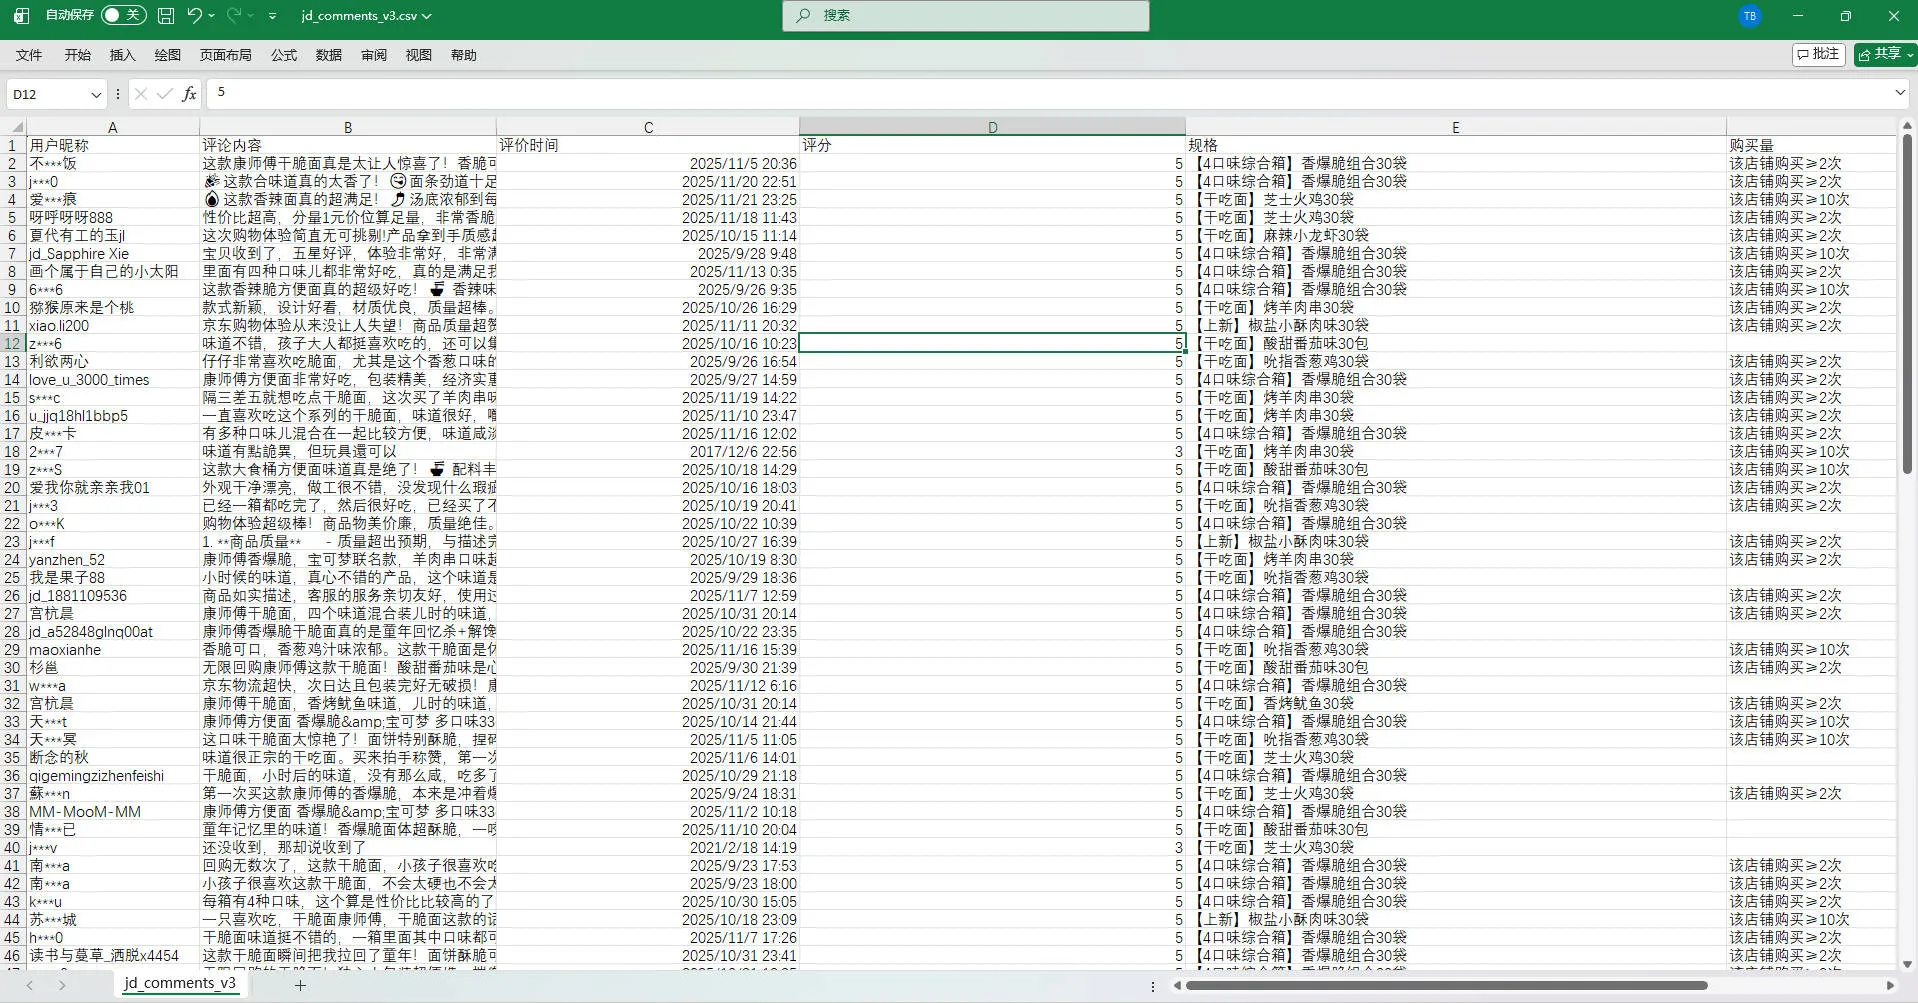Expand the Name Box dropdown for D12
The width and height of the screenshot is (1918, 1003).
click(x=96, y=95)
